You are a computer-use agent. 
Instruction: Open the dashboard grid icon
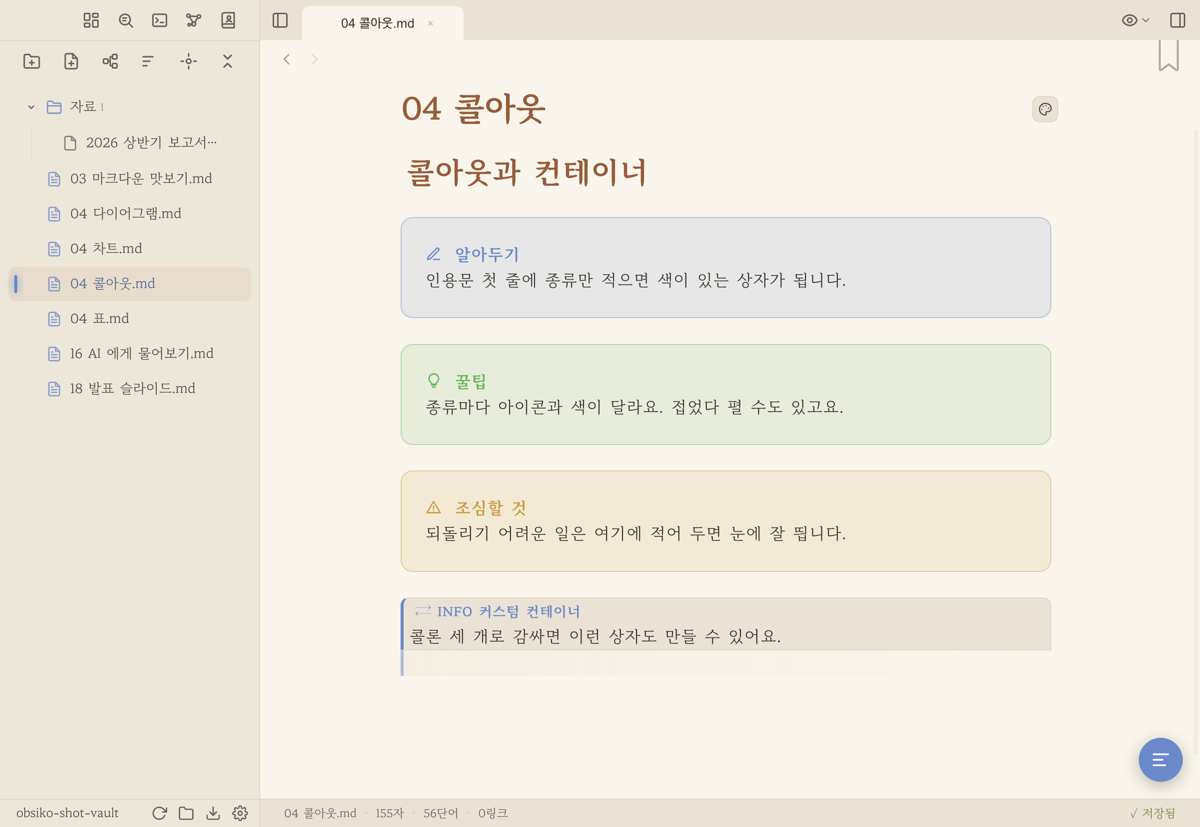91,20
